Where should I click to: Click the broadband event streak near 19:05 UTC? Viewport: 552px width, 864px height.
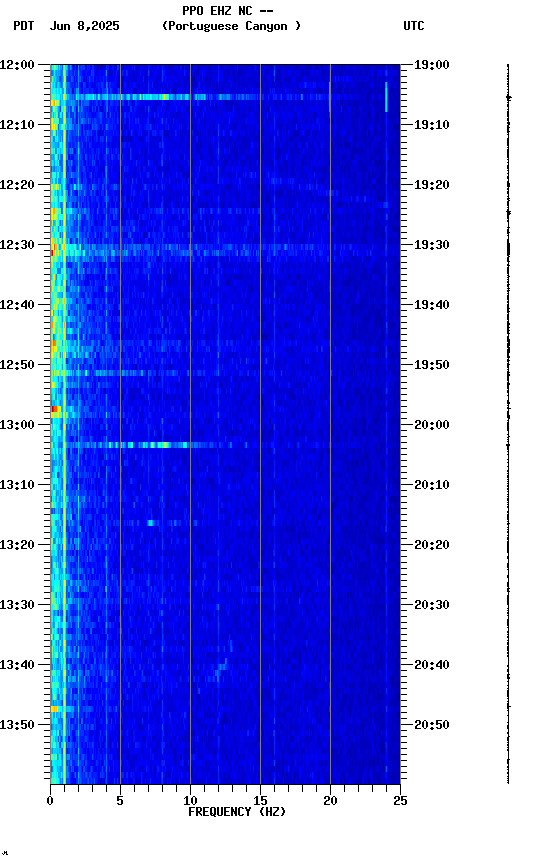point(190,97)
